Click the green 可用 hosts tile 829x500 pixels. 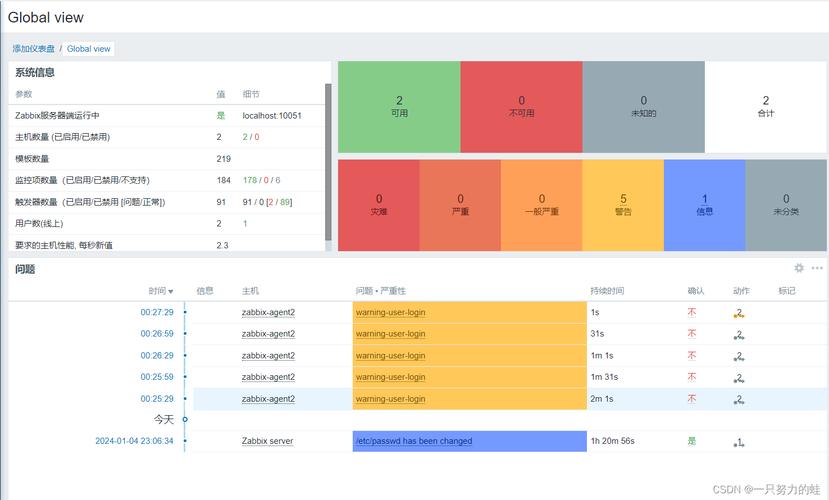(x=399, y=107)
